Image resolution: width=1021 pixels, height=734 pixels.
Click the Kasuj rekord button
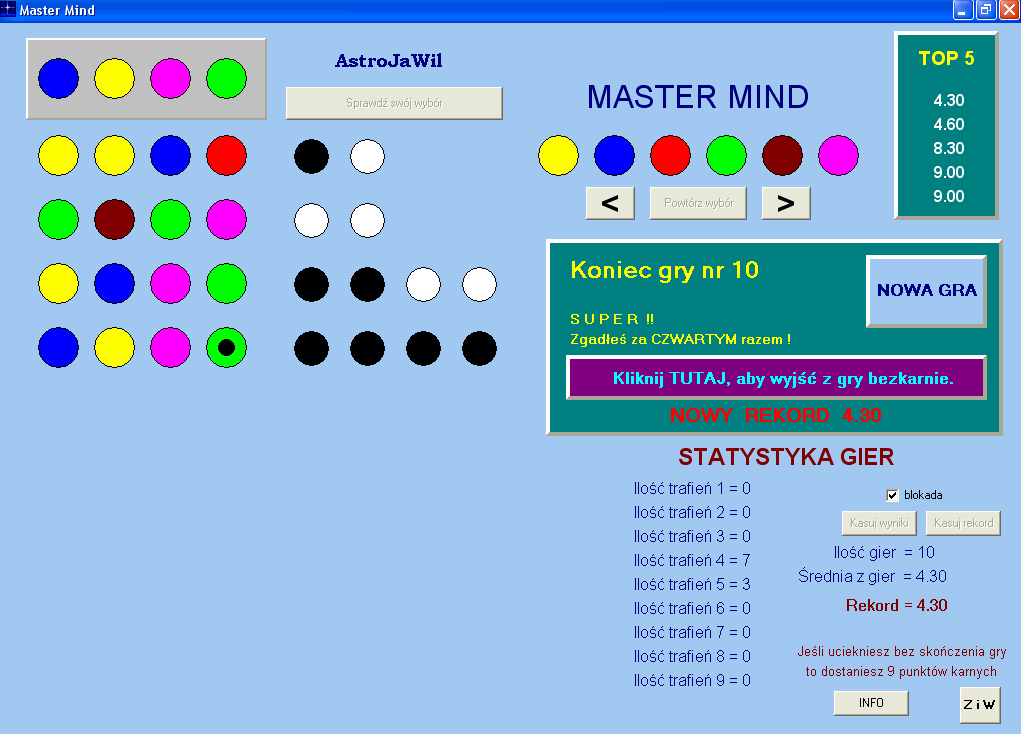point(963,523)
